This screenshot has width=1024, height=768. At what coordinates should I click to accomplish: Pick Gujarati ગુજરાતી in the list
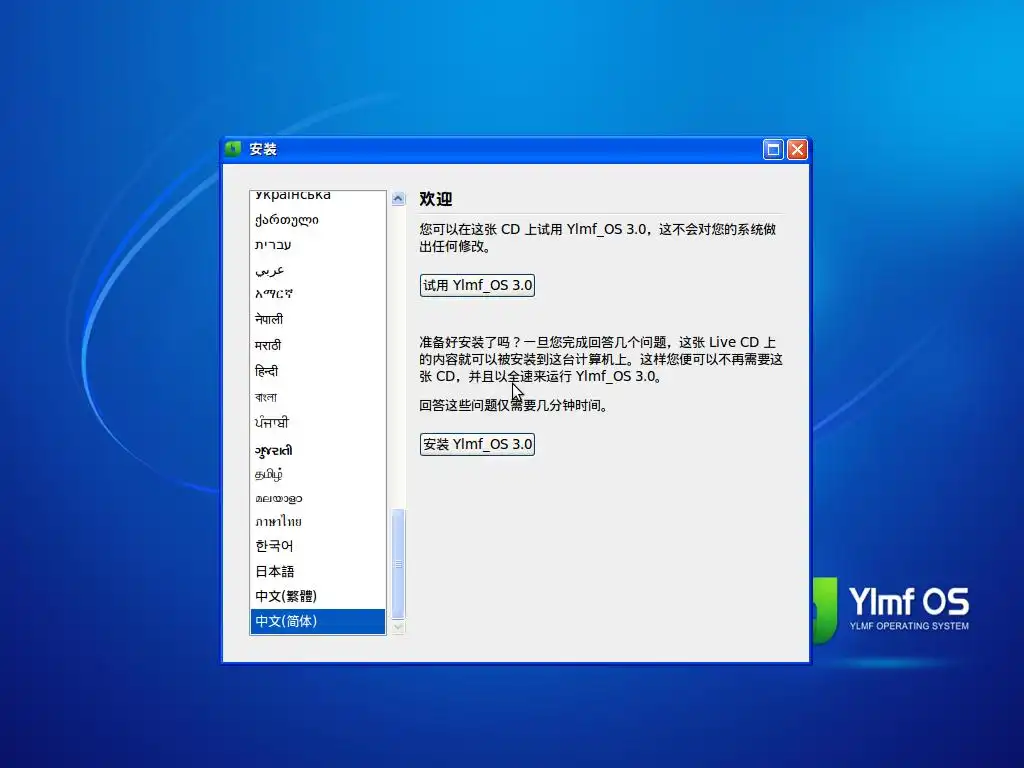point(317,450)
